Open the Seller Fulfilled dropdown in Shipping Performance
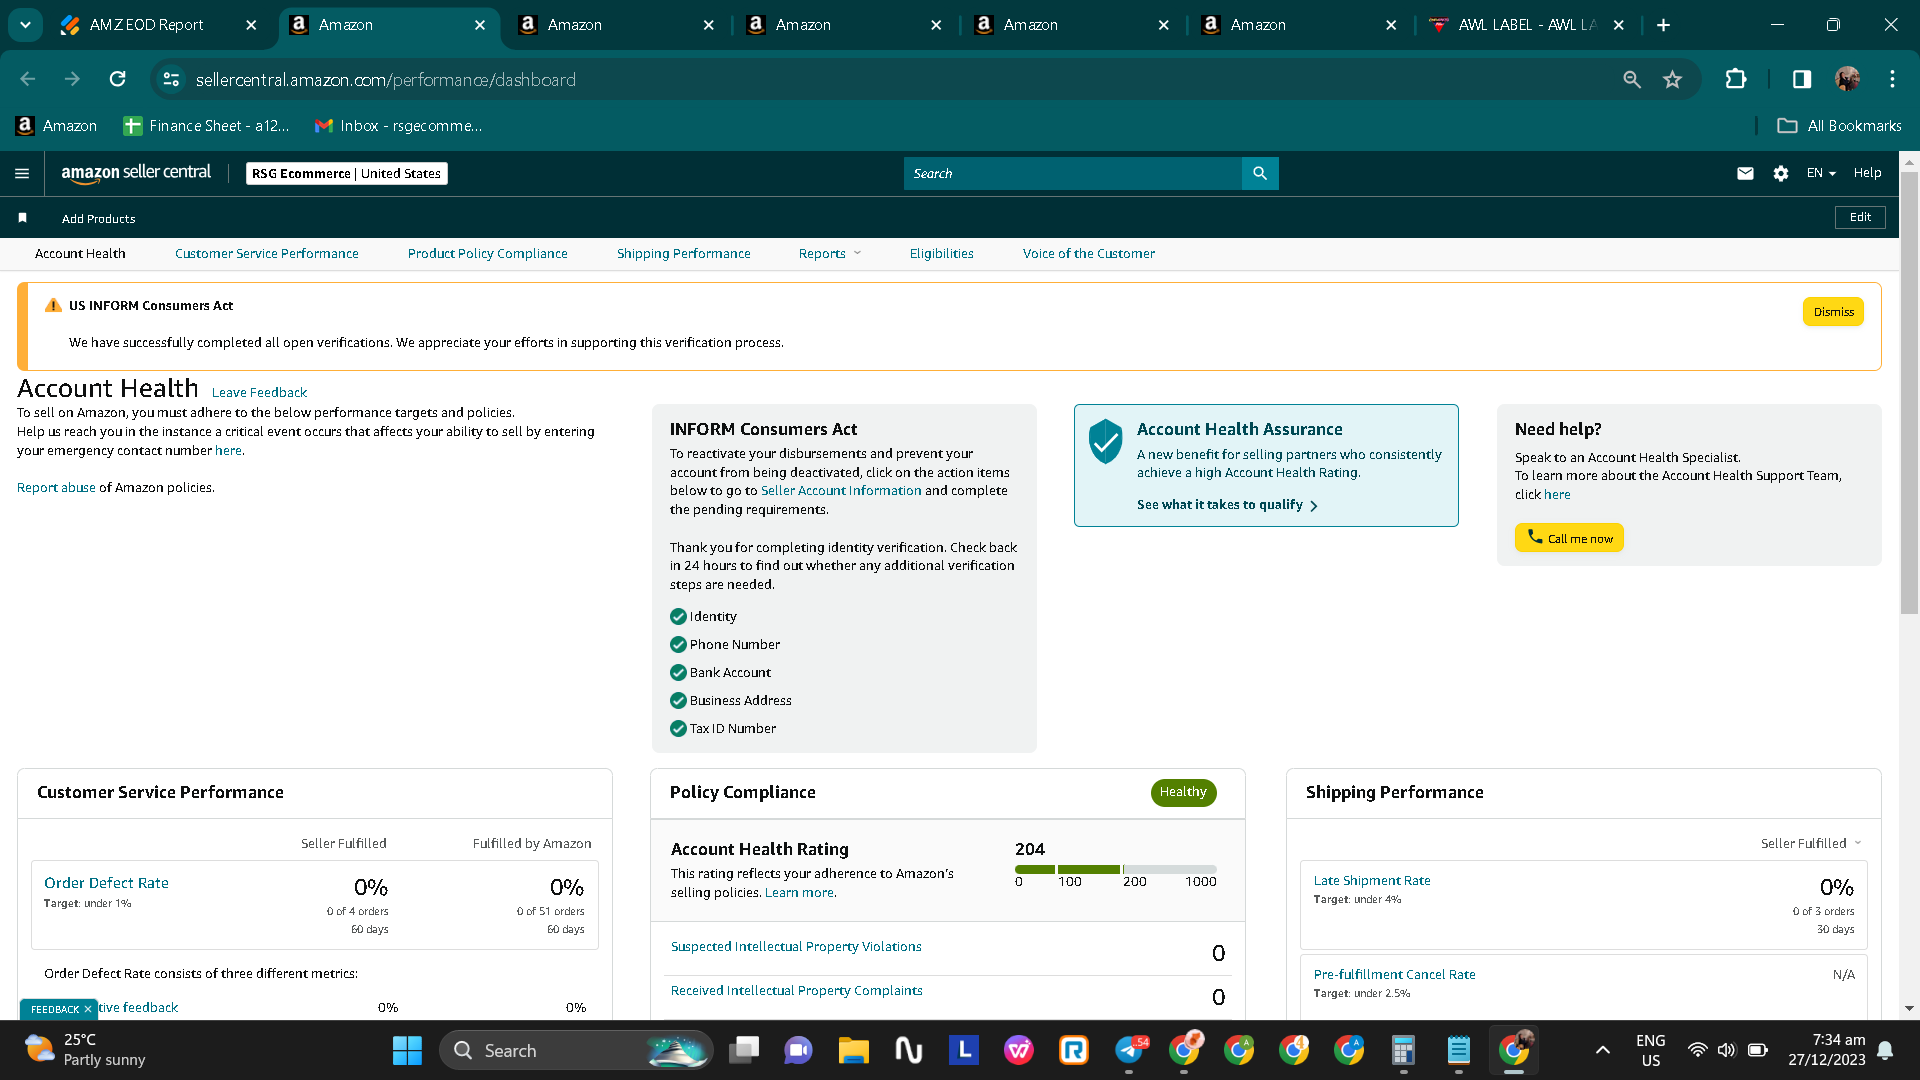This screenshot has height=1080, width=1920. tap(1811, 844)
